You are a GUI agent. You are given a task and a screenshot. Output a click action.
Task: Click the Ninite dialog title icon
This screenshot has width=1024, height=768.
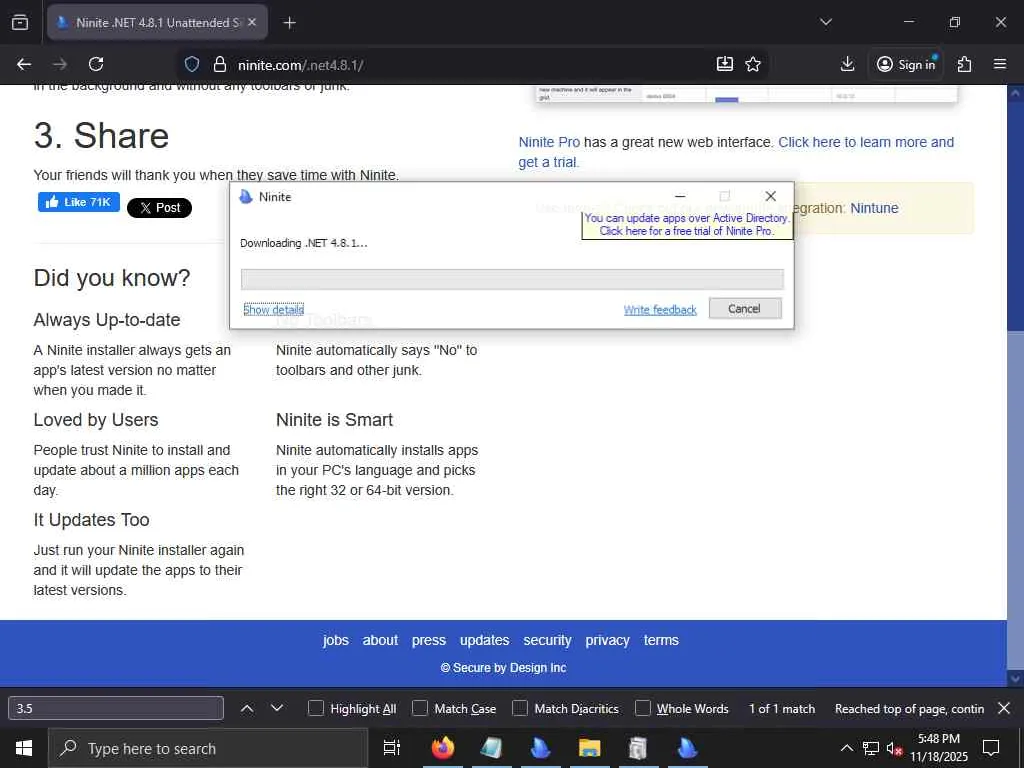[246, 197]
